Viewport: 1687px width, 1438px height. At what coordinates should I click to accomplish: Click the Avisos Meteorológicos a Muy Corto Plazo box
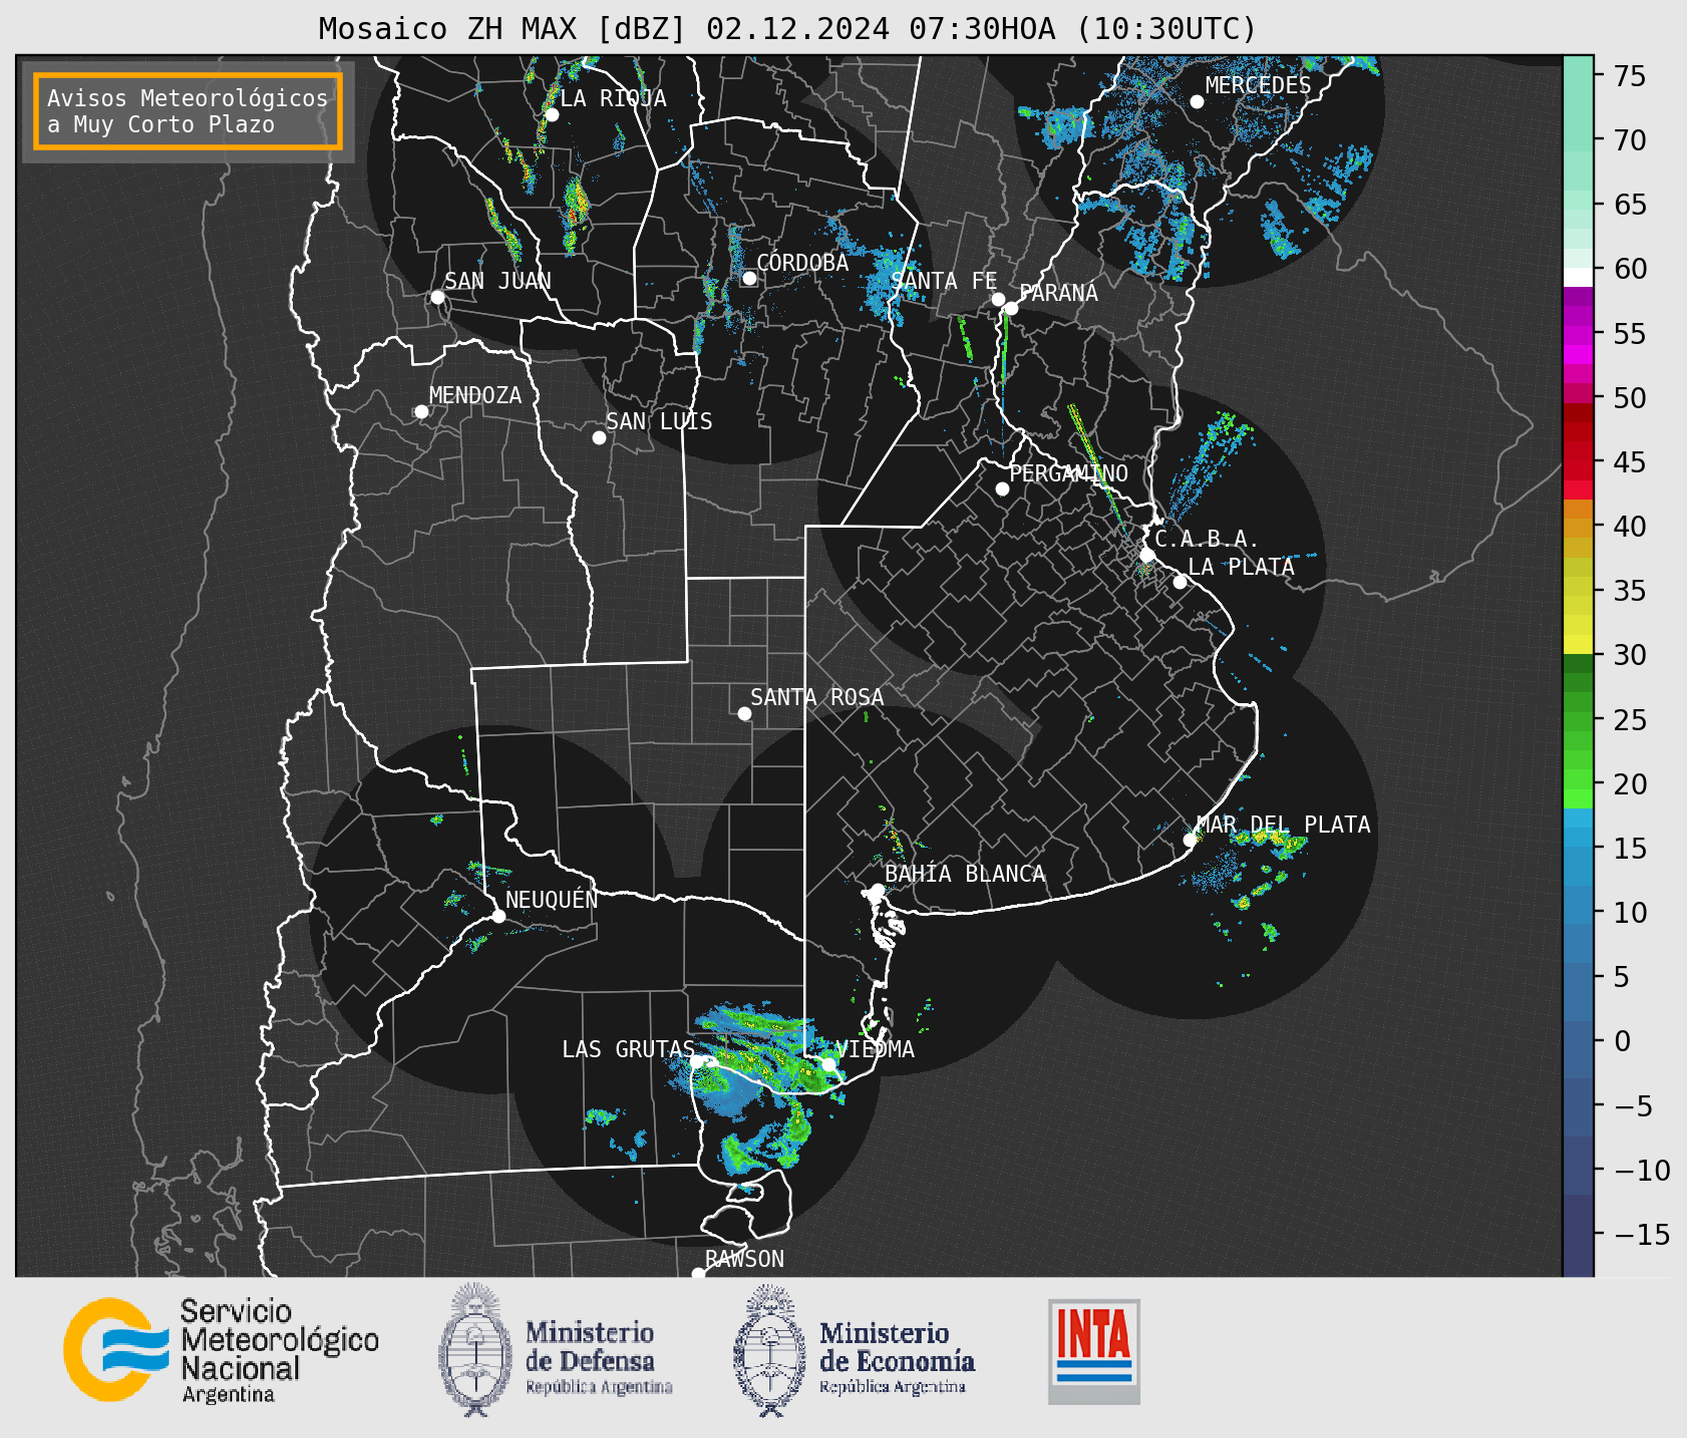pos(188,111)
